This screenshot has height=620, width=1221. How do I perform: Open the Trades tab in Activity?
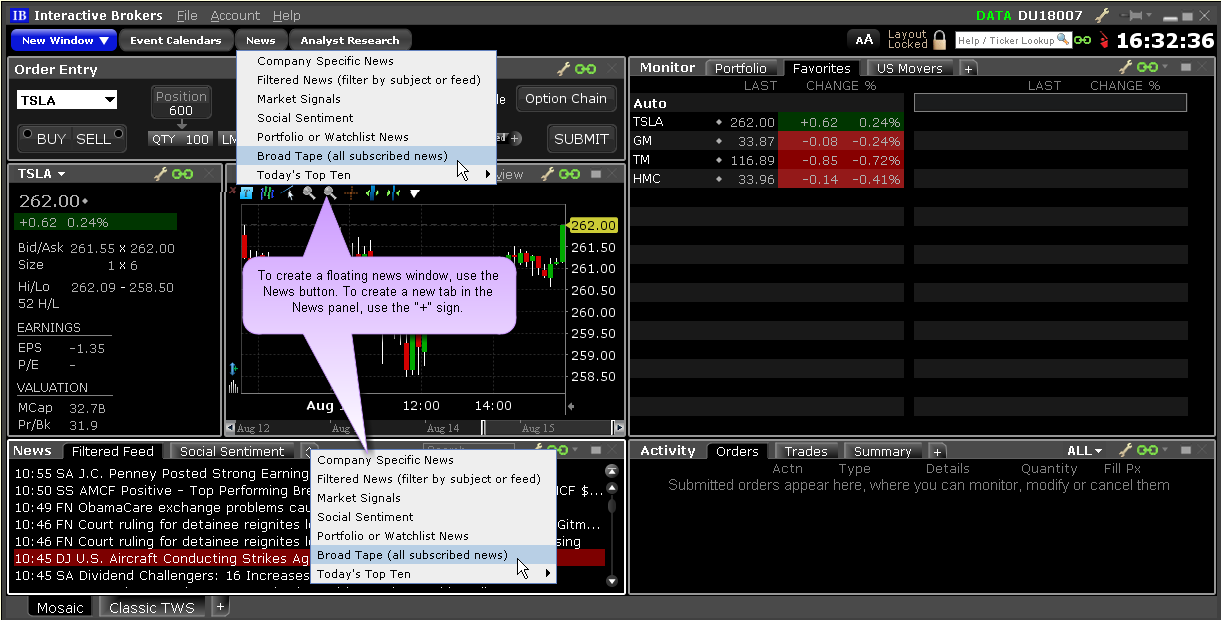coord(805,452)
